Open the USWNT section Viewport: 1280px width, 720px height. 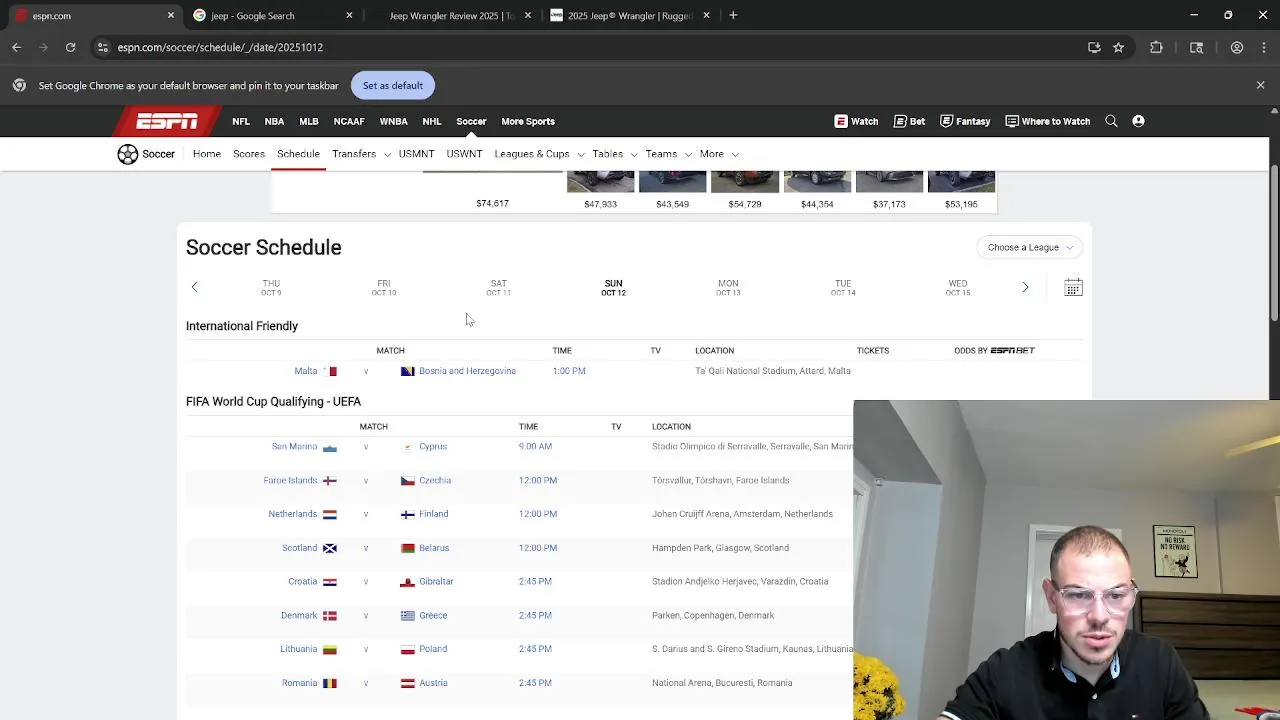464,154
